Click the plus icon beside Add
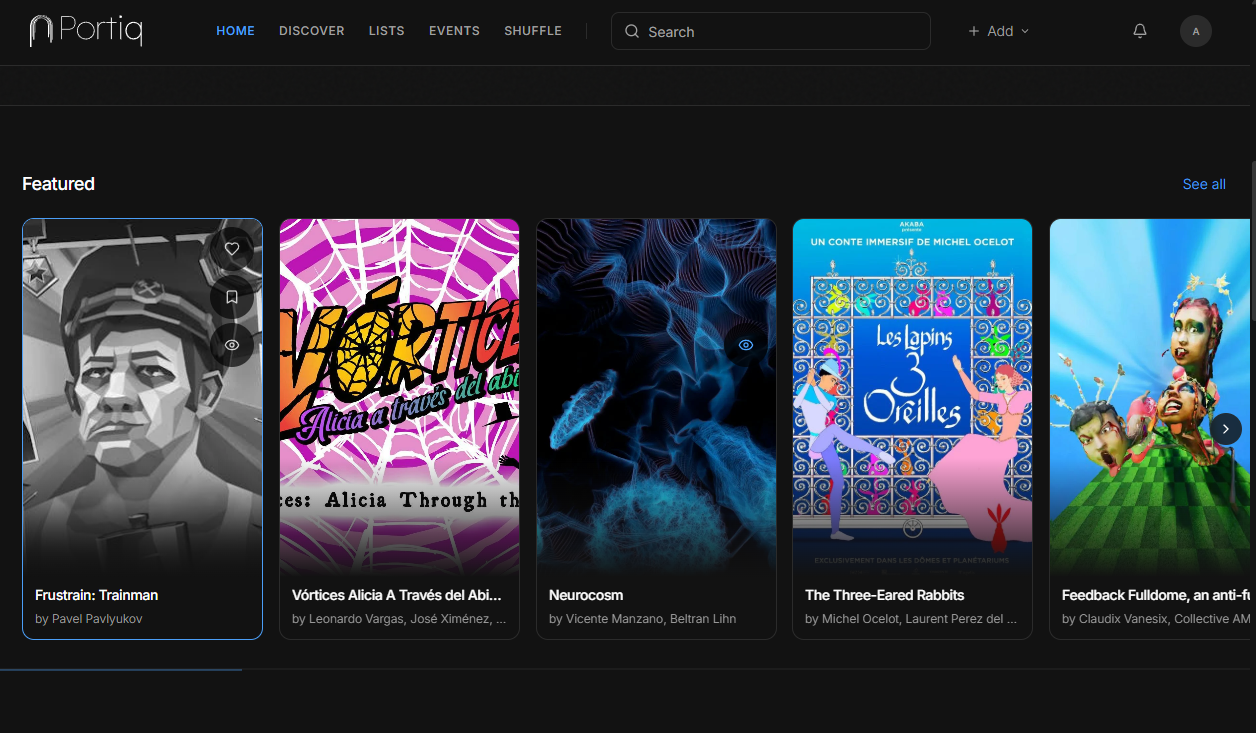Image resolution: width=1256 pixels, height=733 pixels. click(973, 31)
